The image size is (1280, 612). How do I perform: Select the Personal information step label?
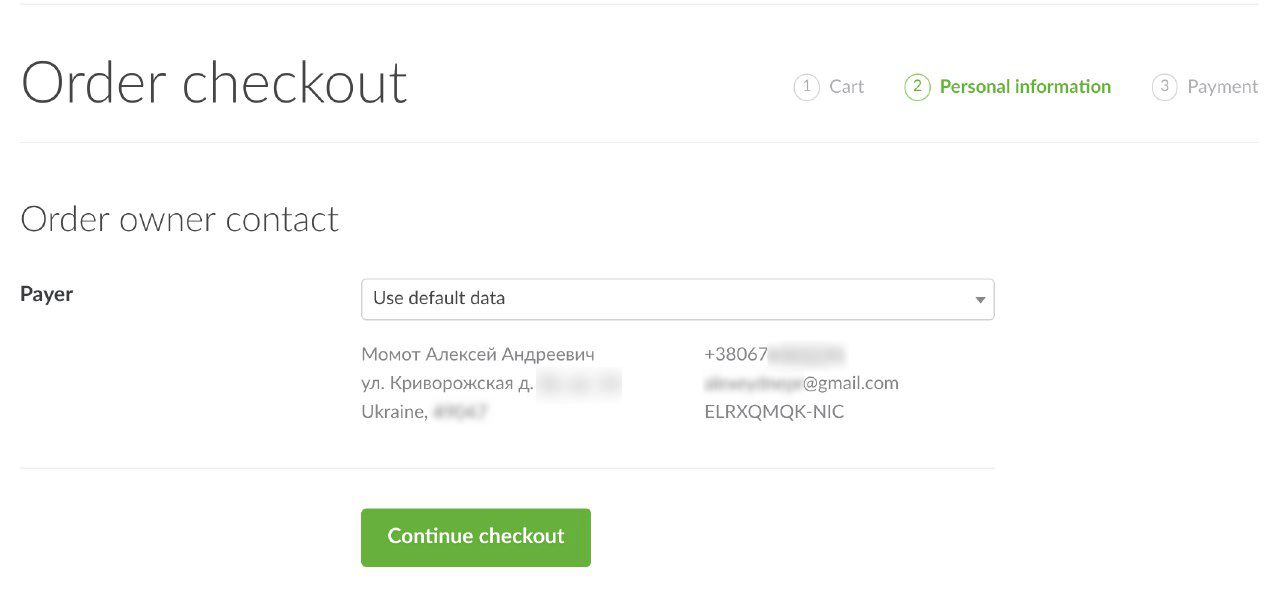1025,87
